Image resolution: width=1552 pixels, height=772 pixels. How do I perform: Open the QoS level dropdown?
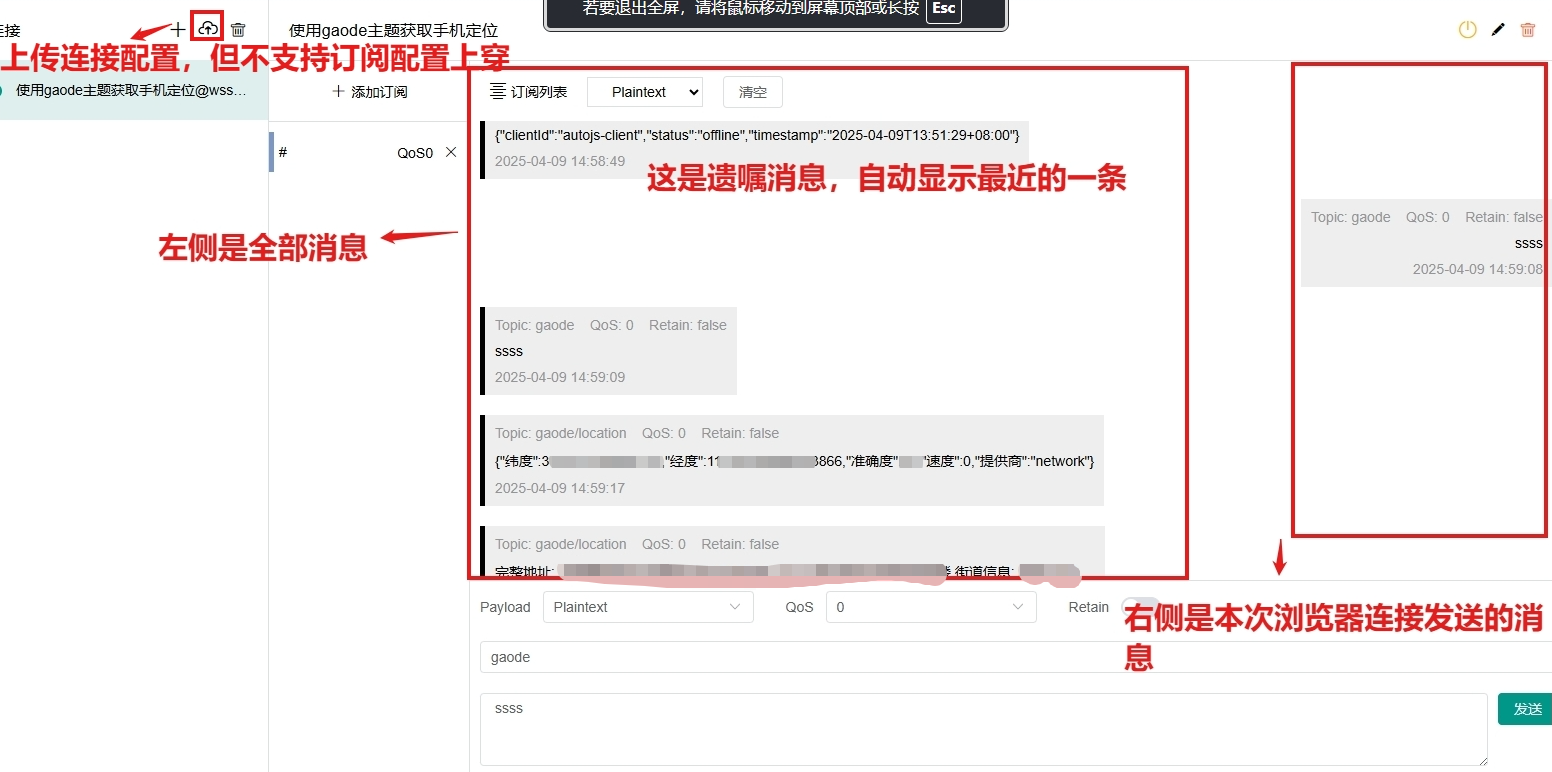coord(930,607)
